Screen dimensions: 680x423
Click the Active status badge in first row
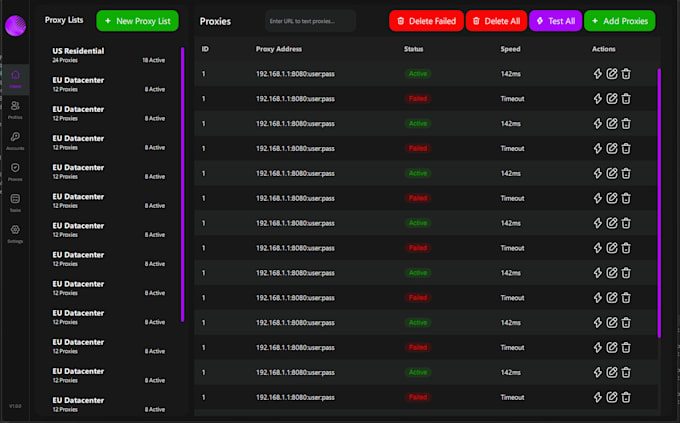[418, 74]
